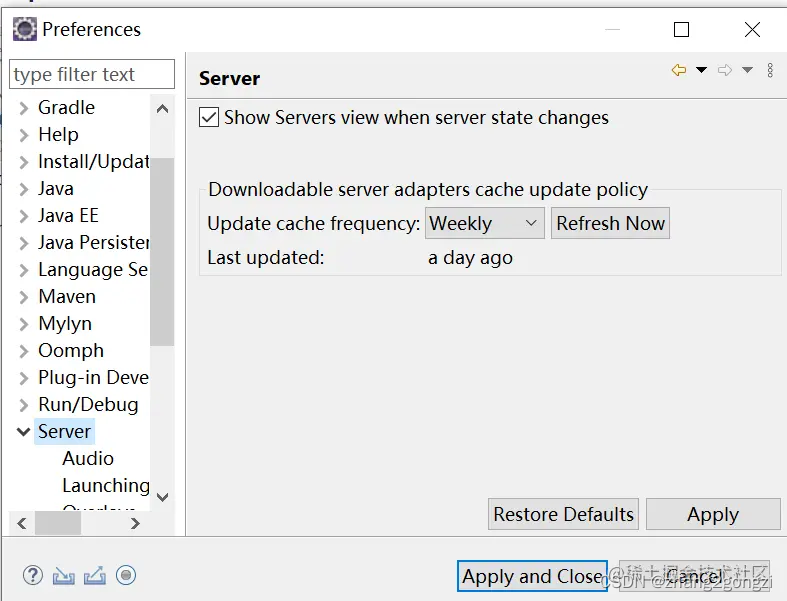Expand the Oomph tree node

click(x=24, y=351)
